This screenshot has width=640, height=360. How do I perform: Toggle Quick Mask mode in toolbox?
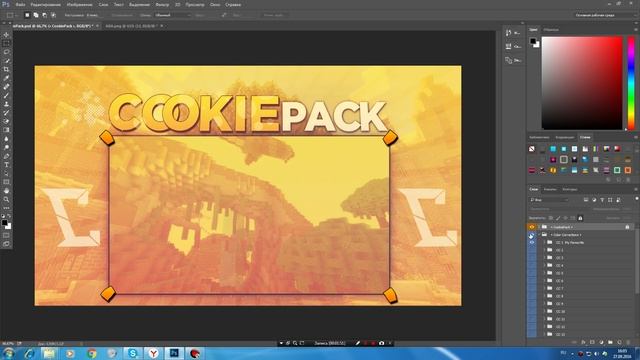click(6, 236)
